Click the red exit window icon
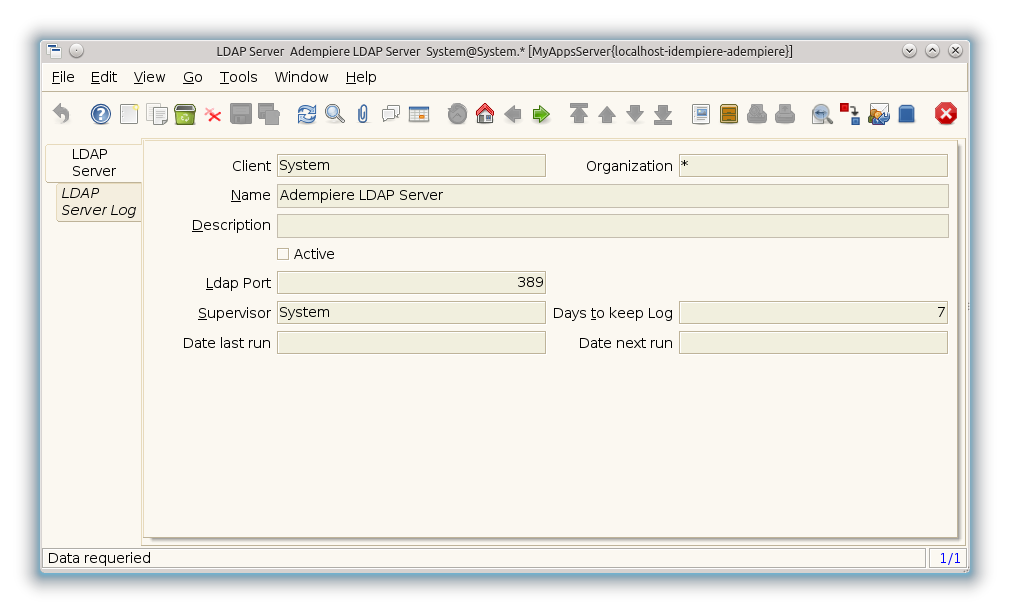1010x613 pixels. click(945, 114)
